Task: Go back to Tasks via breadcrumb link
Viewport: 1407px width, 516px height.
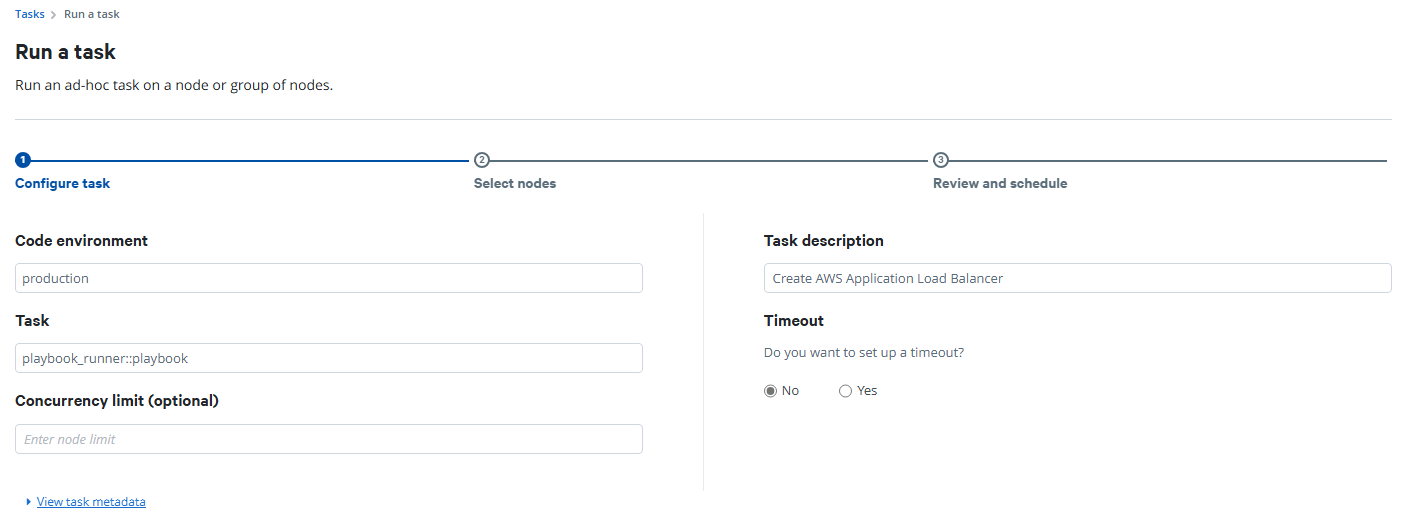Action: pos(30,15)
